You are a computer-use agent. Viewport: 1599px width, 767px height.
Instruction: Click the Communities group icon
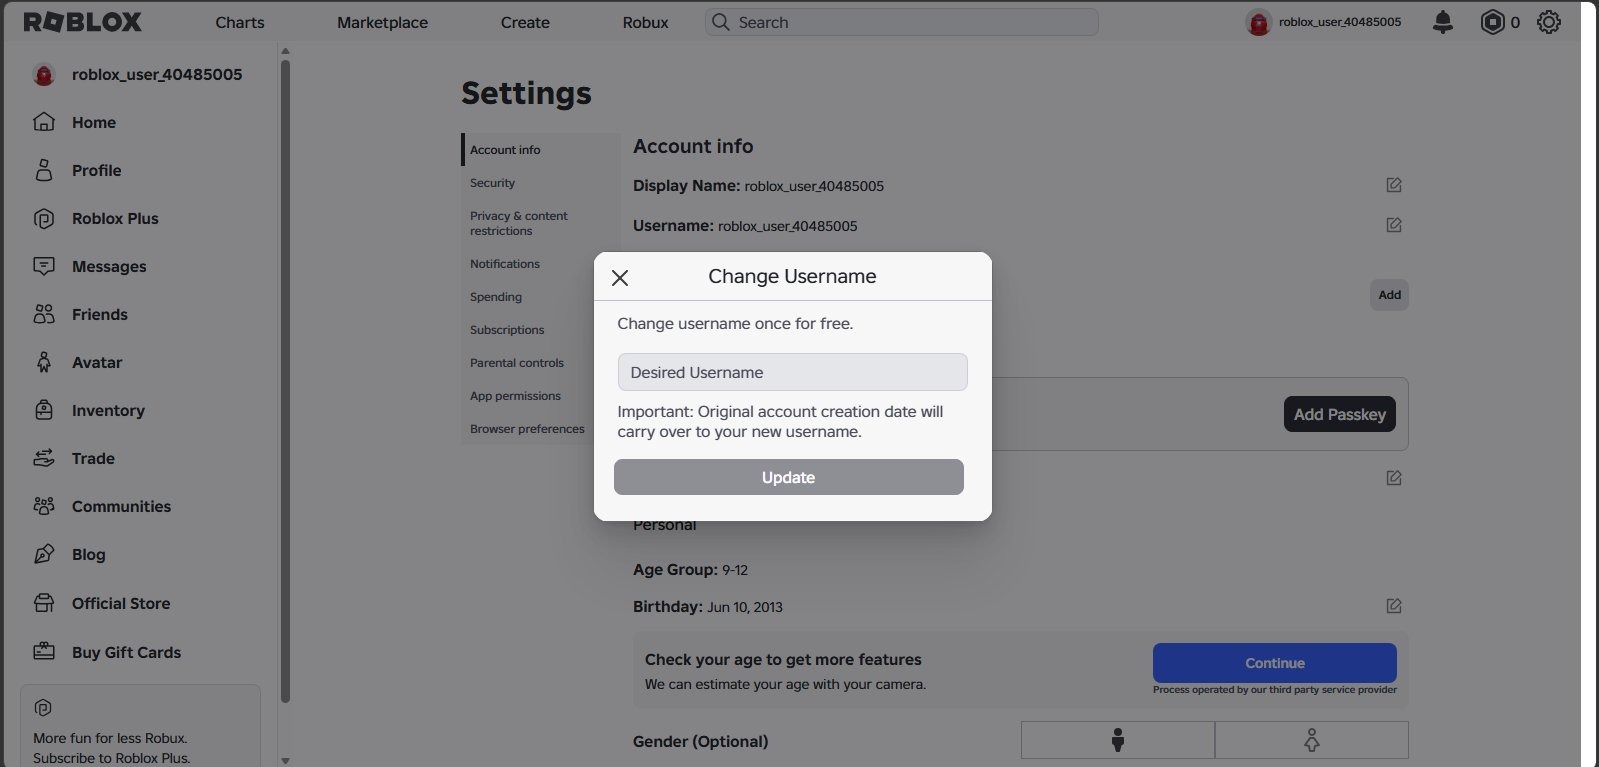[44, 506]
